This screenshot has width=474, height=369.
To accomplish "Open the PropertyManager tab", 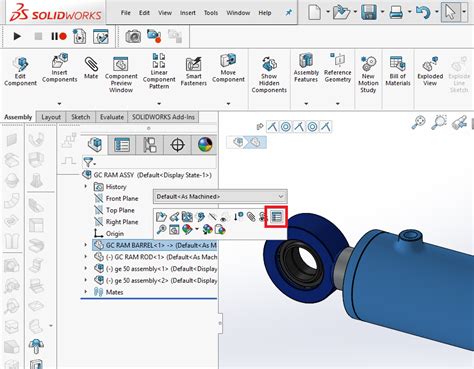I will tap(122, 145).
